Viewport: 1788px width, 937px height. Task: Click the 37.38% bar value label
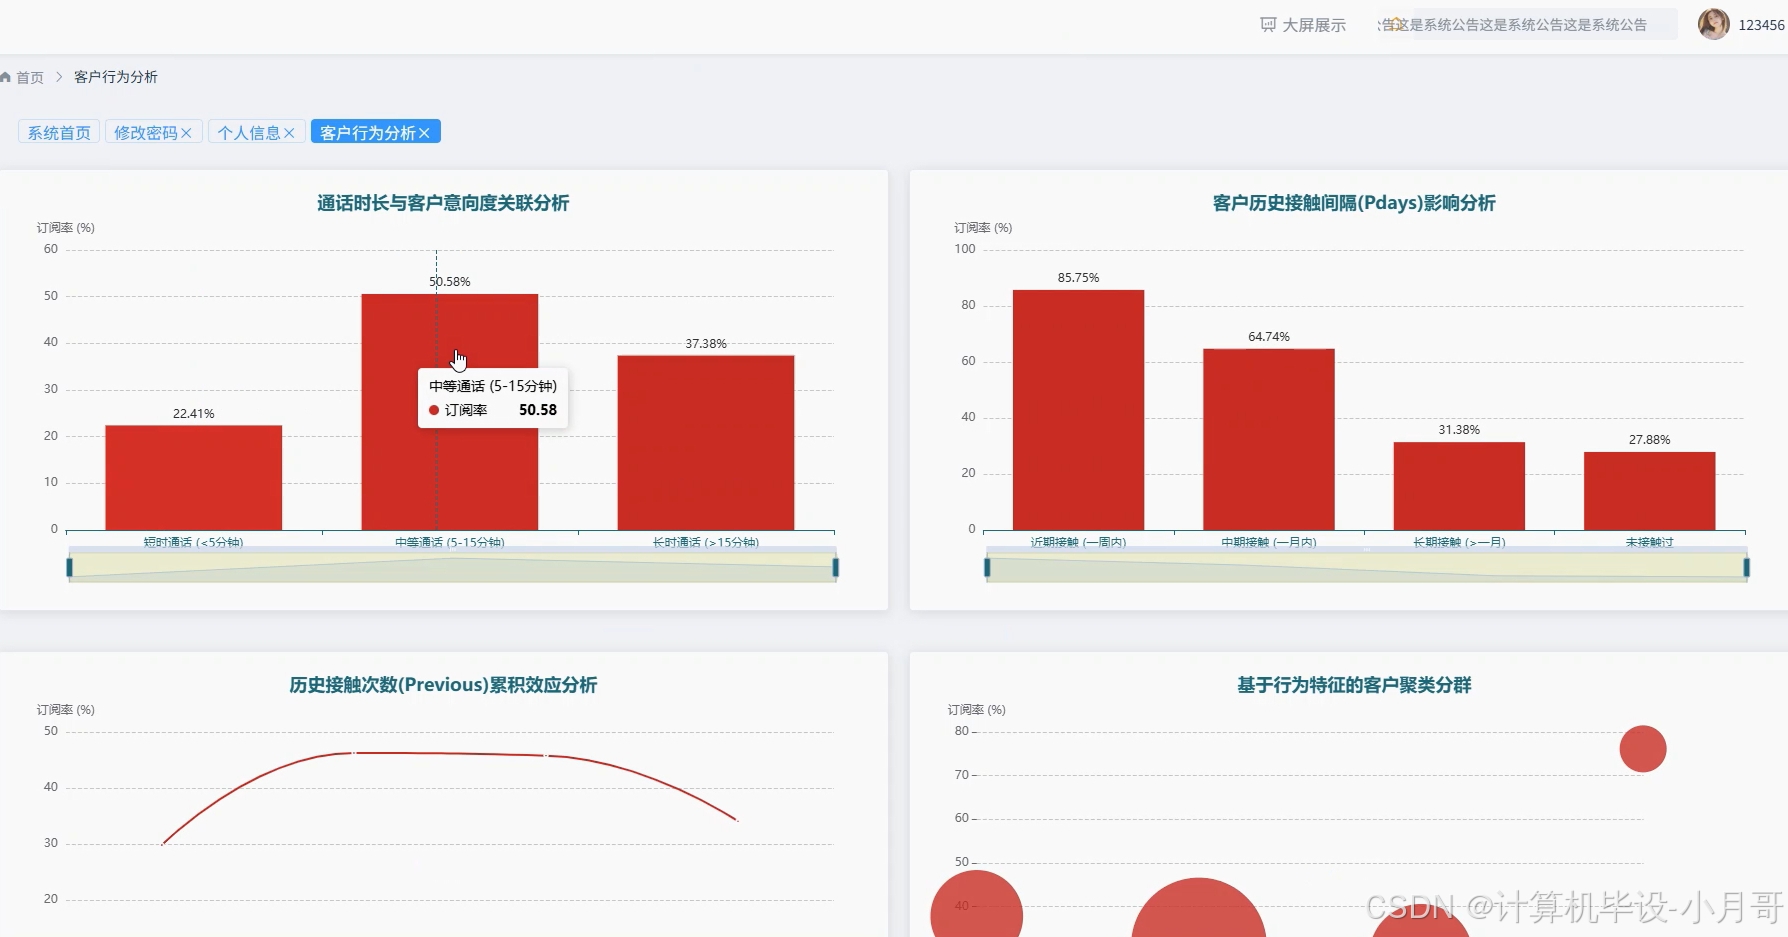(706, 344)
